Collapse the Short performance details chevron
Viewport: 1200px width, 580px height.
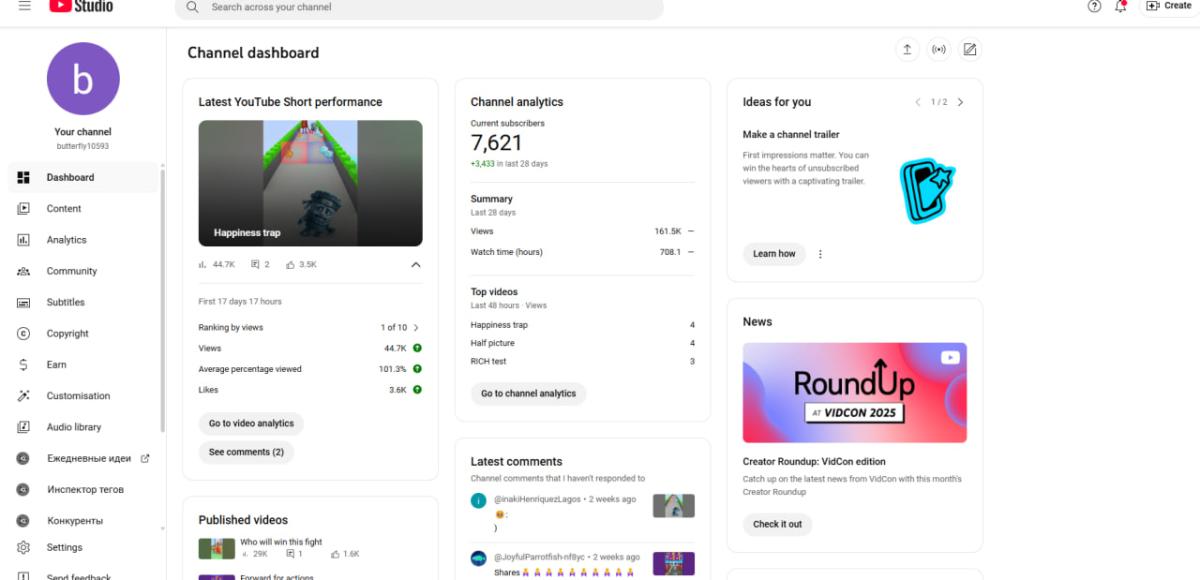click(x=416, y=265)
